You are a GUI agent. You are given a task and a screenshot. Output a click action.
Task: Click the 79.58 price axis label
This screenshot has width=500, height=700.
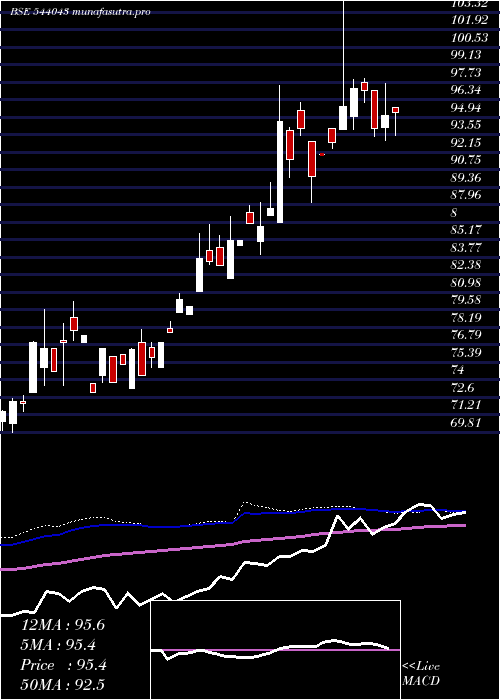(466, 300)
